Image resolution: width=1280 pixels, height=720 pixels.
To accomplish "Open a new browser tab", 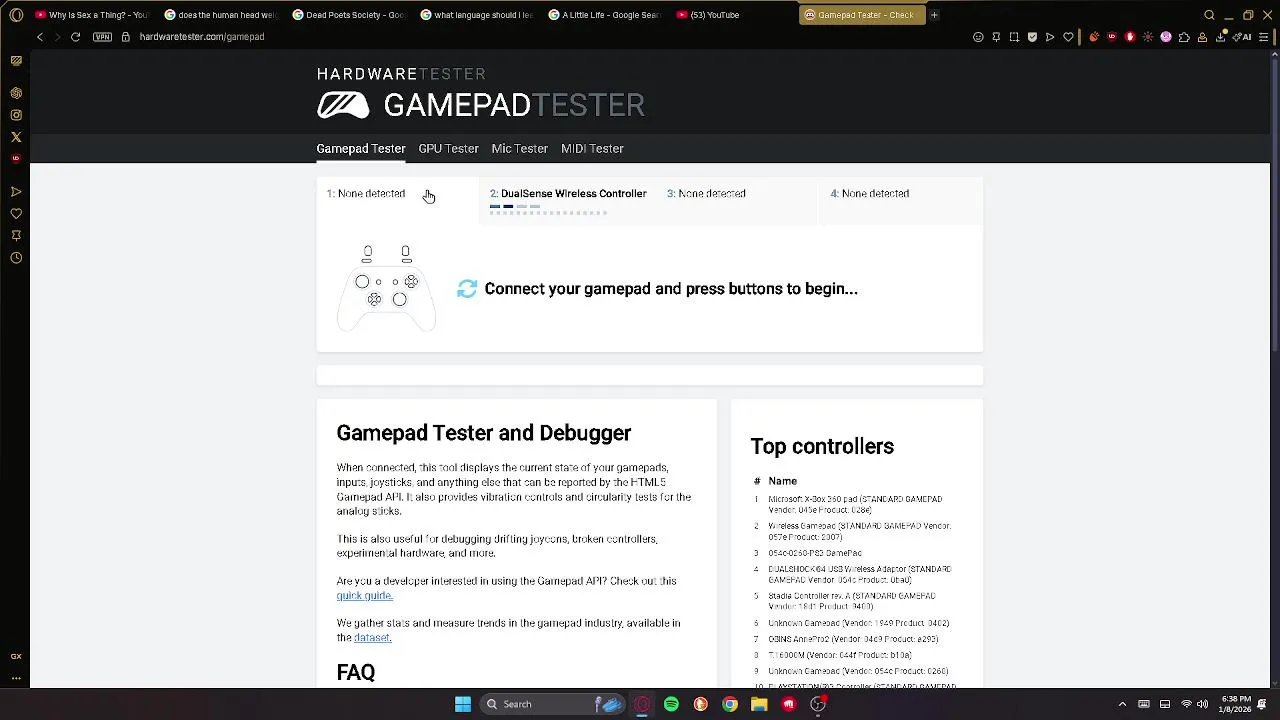I will [934, 15].
